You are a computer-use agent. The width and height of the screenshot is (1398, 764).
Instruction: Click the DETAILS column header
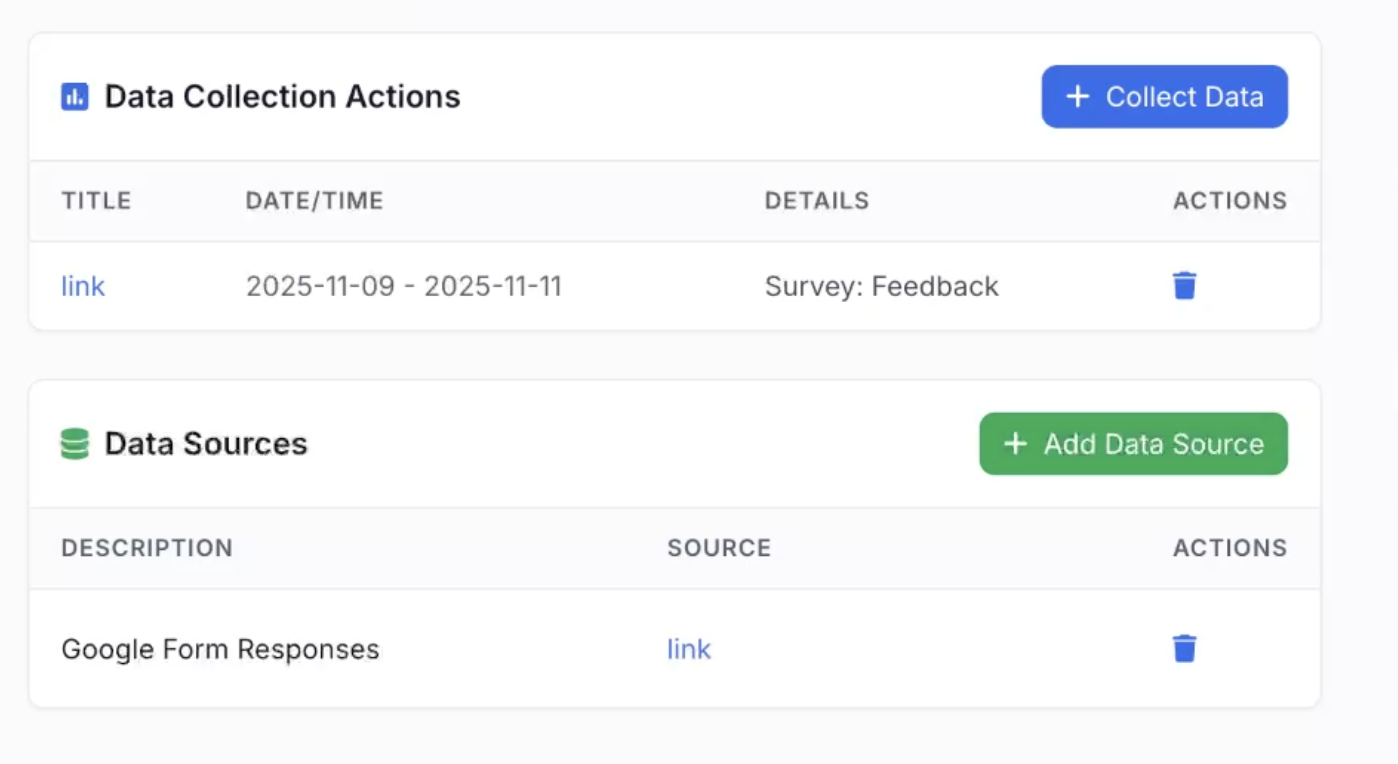click(x=817, y=201)
